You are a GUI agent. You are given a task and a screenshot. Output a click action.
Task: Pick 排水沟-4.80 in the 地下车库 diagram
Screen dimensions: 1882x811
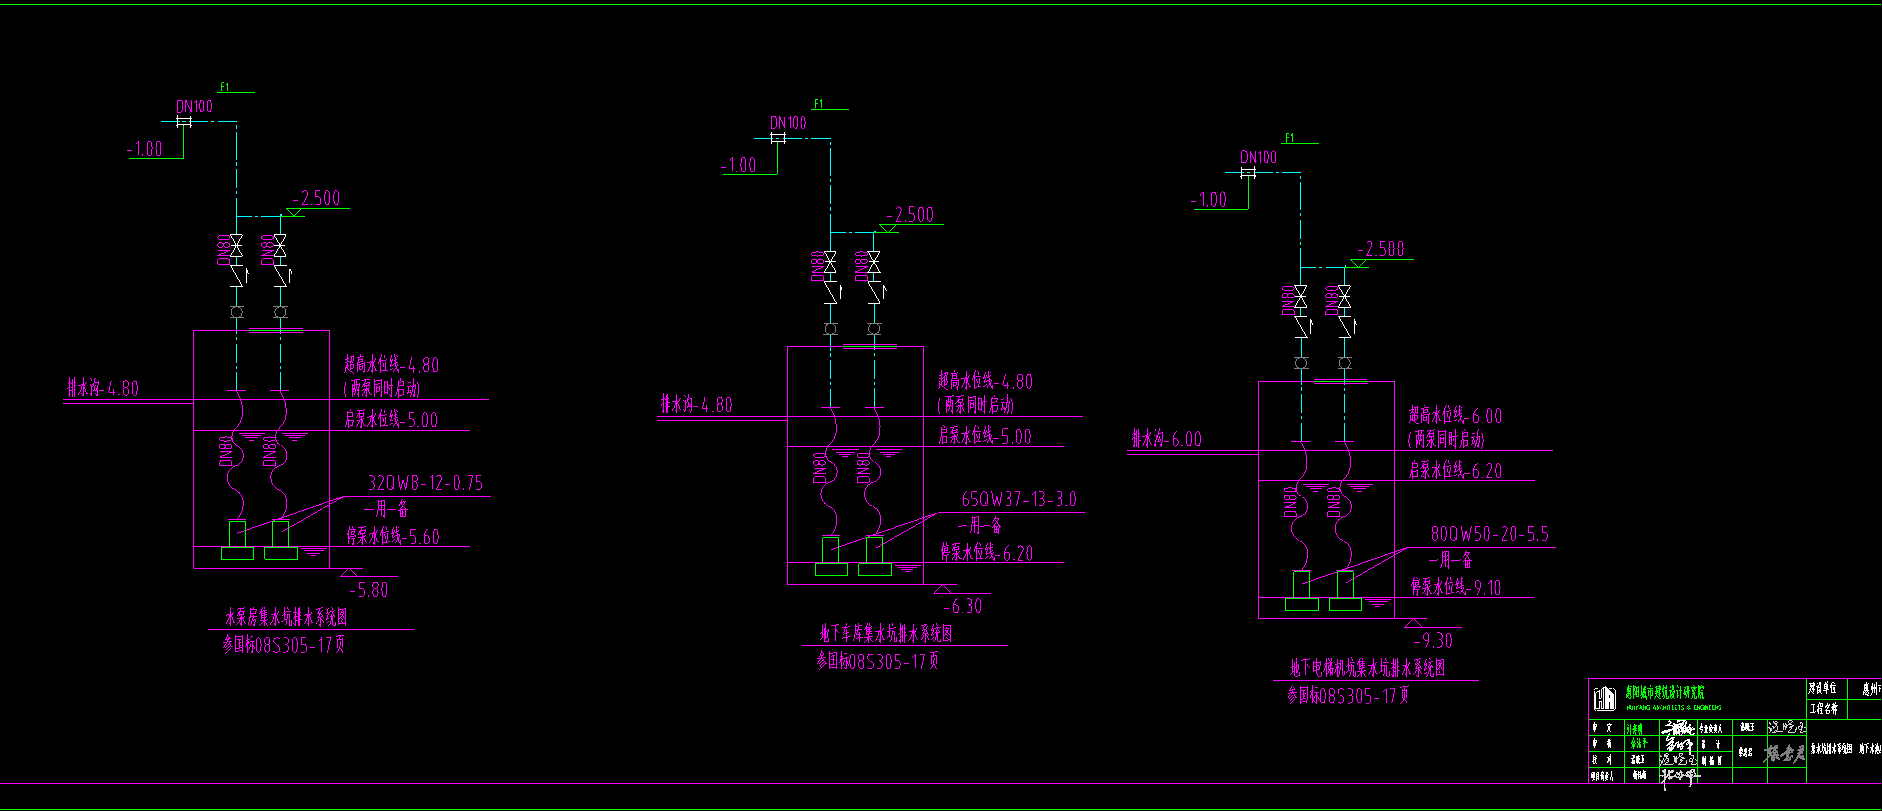(x=696, y=404)
